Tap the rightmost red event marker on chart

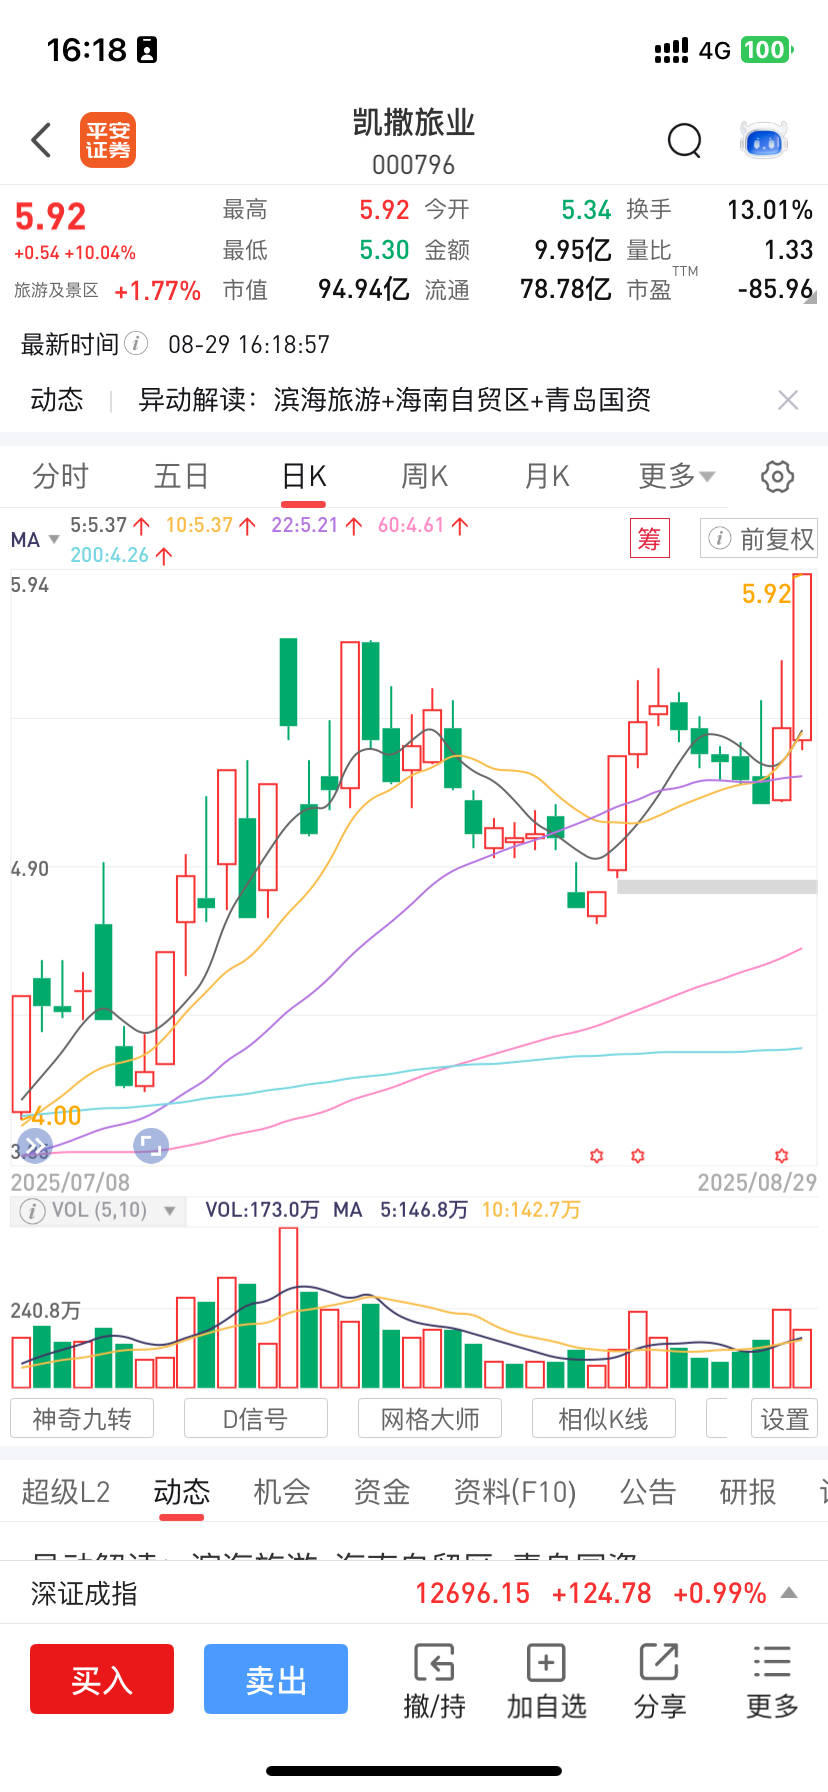point(782,1156)
